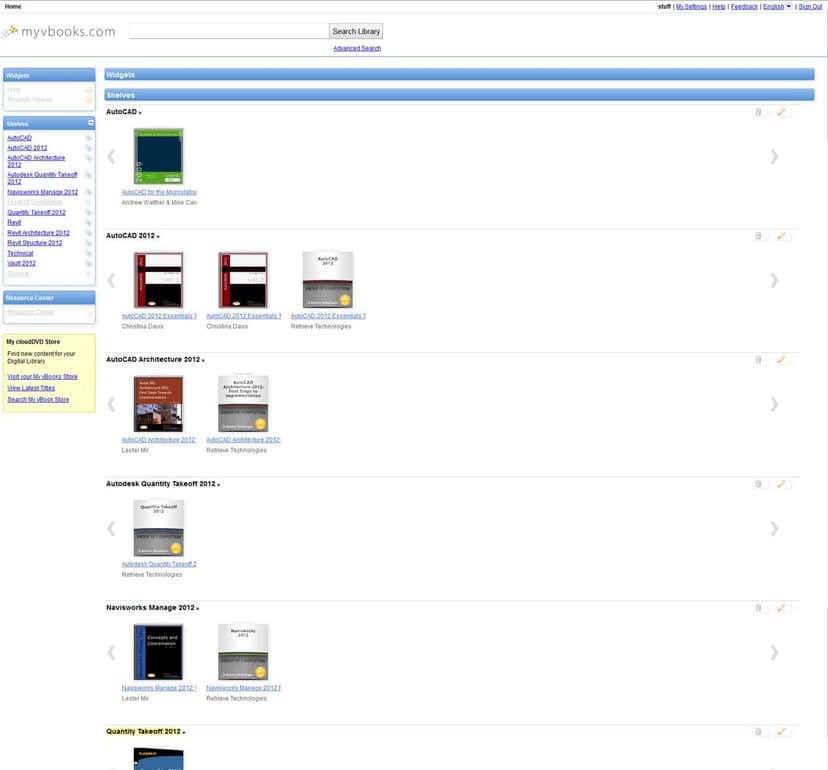Click delete icon for Navisworks Manage 2012 shelf
828x770 pixels.
[758, 608]
